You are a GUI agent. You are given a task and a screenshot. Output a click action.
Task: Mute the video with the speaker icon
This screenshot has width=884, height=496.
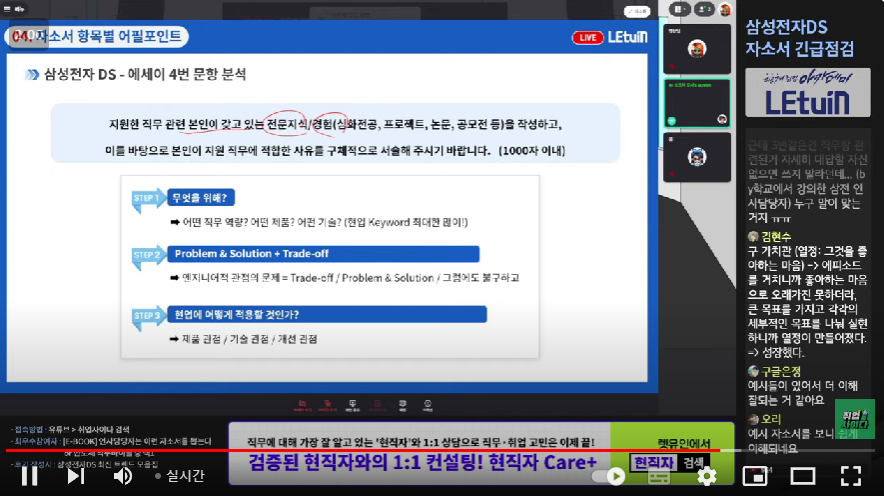click(x=122, y=476)
